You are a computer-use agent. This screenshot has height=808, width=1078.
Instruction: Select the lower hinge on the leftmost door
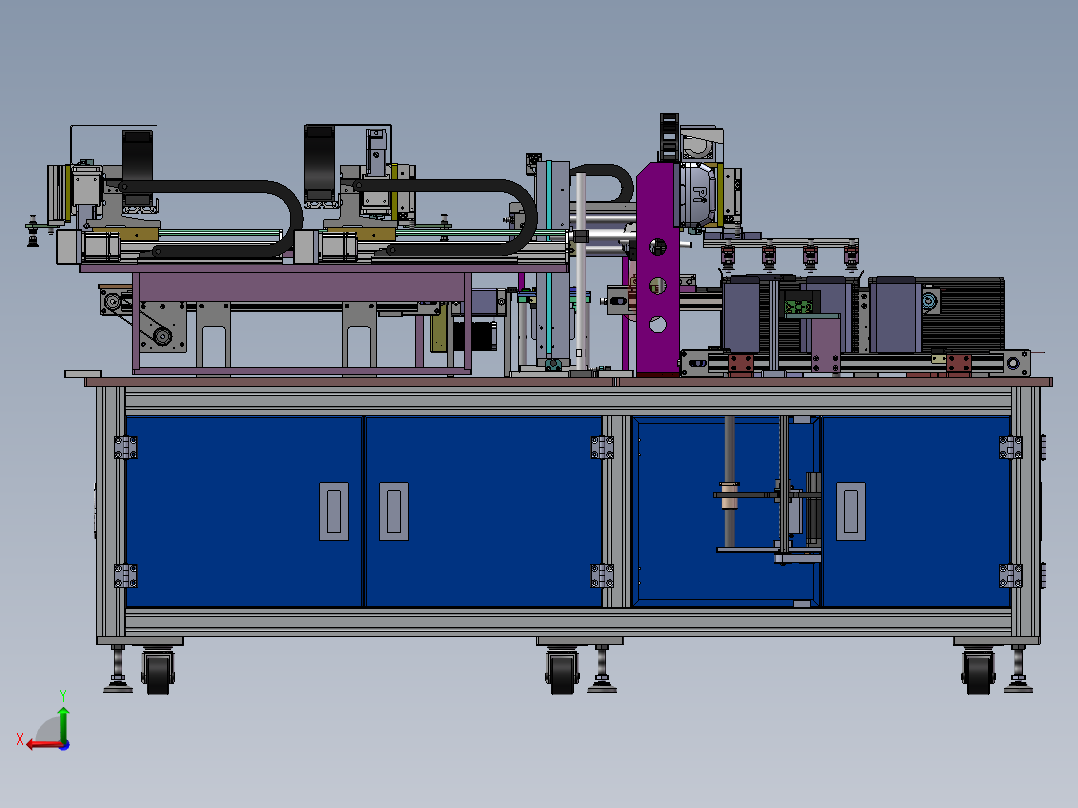(x=125, y=576)
